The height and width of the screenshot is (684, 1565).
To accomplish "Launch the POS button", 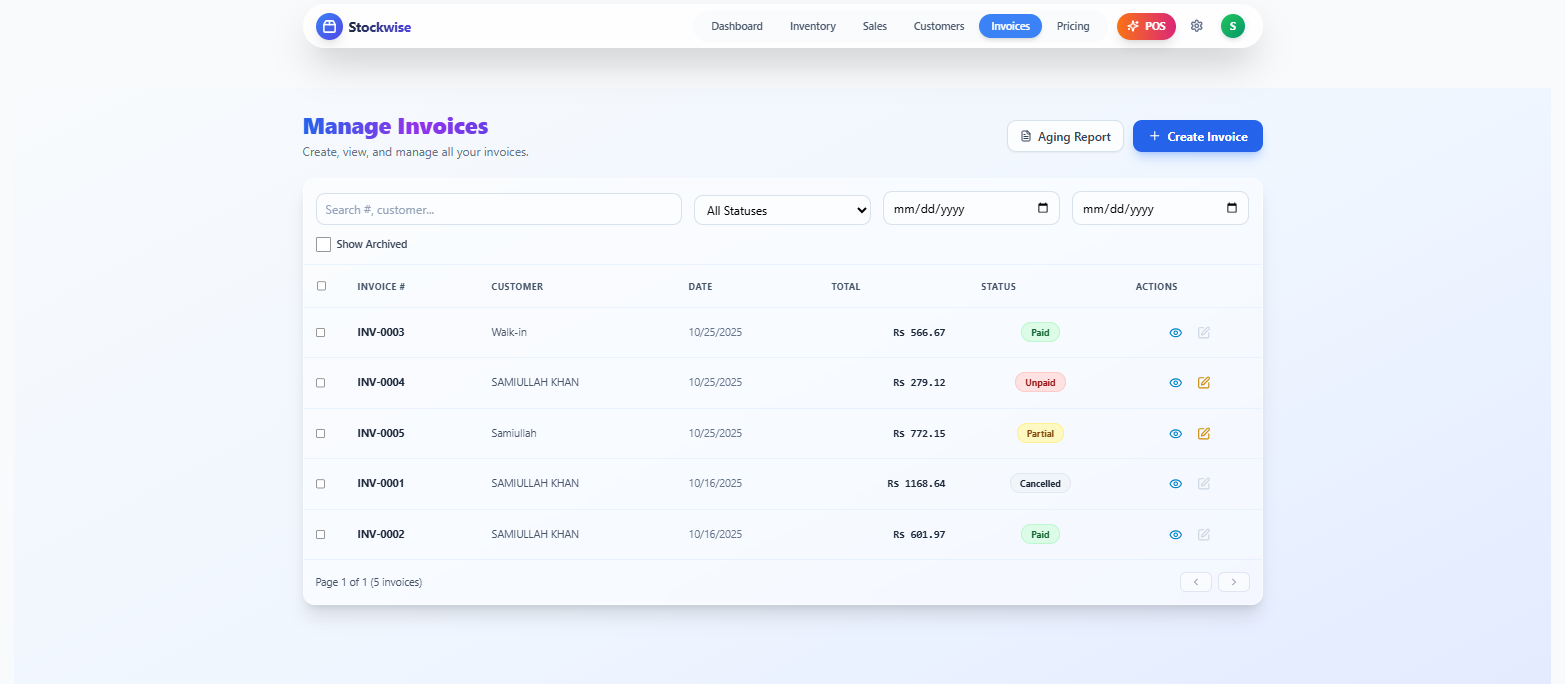I will pos(1146,26).
